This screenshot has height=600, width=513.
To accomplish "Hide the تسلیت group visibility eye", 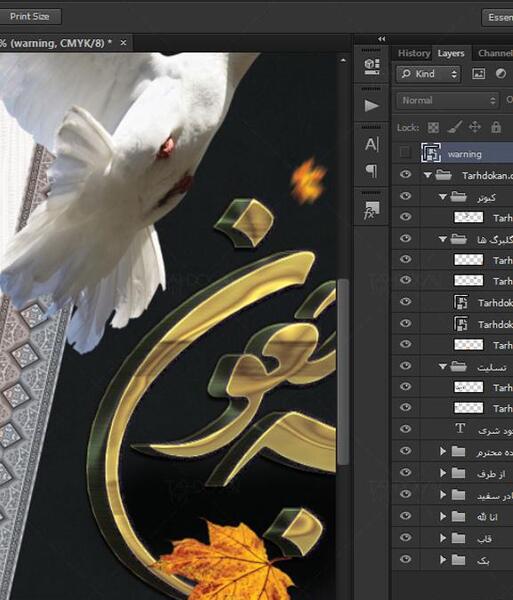I will pyautogui.click(x=405, y=366).
